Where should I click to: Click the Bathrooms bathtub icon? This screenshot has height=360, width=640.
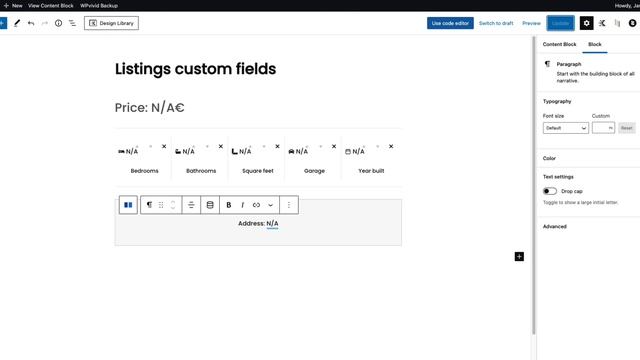point(178,151)
